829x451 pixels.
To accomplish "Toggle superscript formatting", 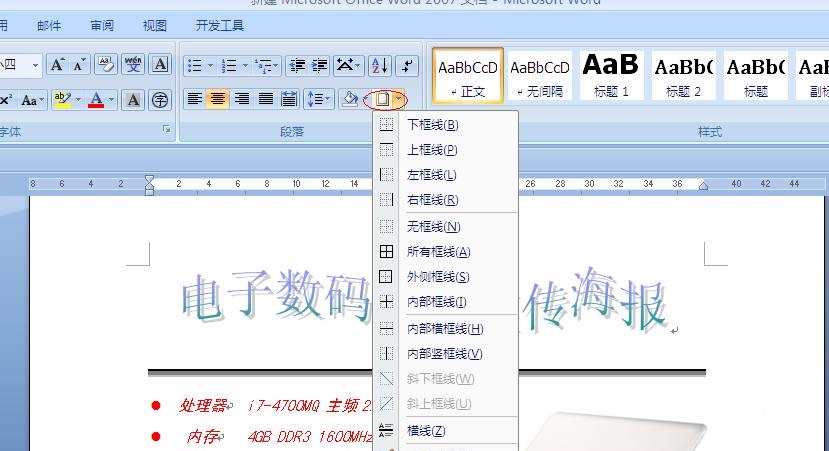I will 6,99.
